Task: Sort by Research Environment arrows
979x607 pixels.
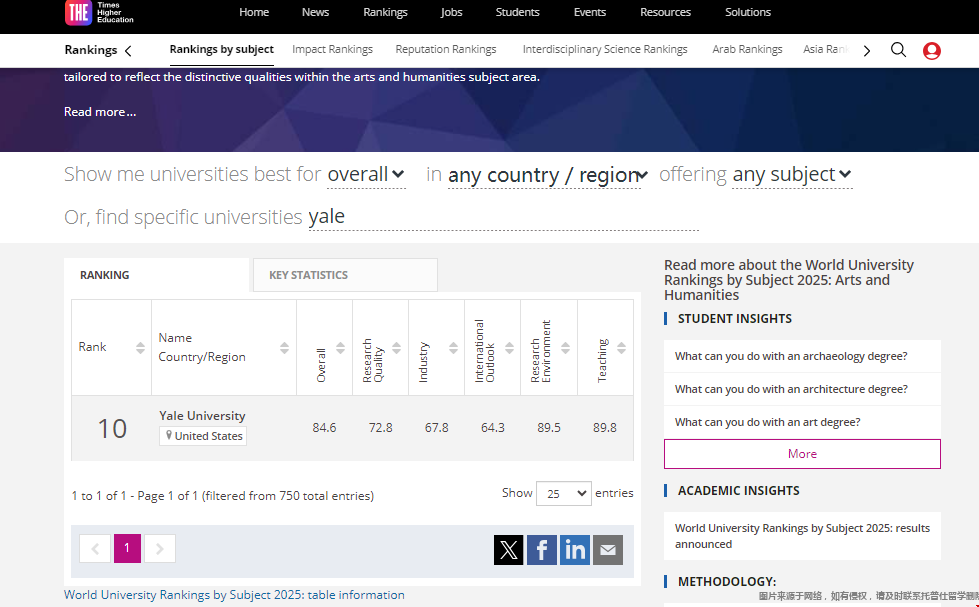Action: pos(565,348)
